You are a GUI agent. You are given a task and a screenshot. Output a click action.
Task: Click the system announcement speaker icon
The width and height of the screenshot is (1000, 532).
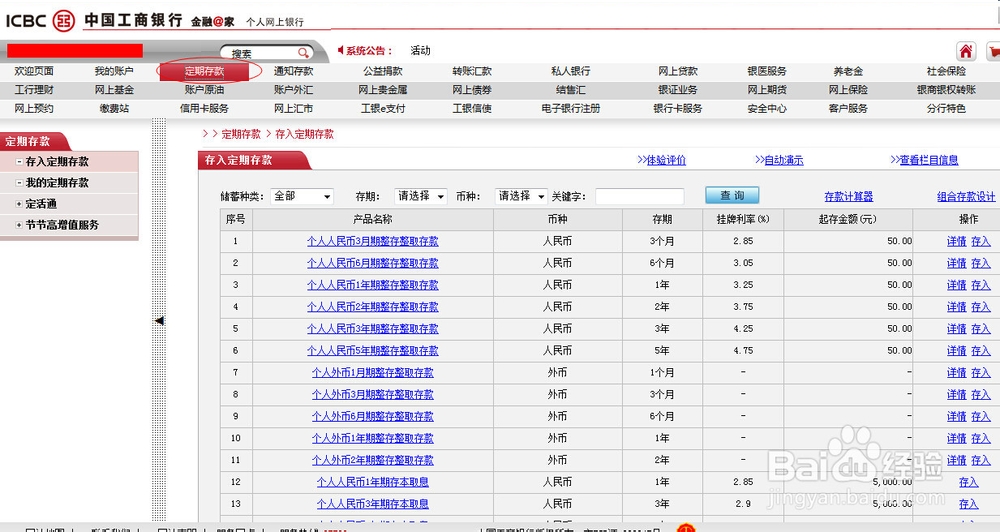pyautogui.click(x=341, y=50)
